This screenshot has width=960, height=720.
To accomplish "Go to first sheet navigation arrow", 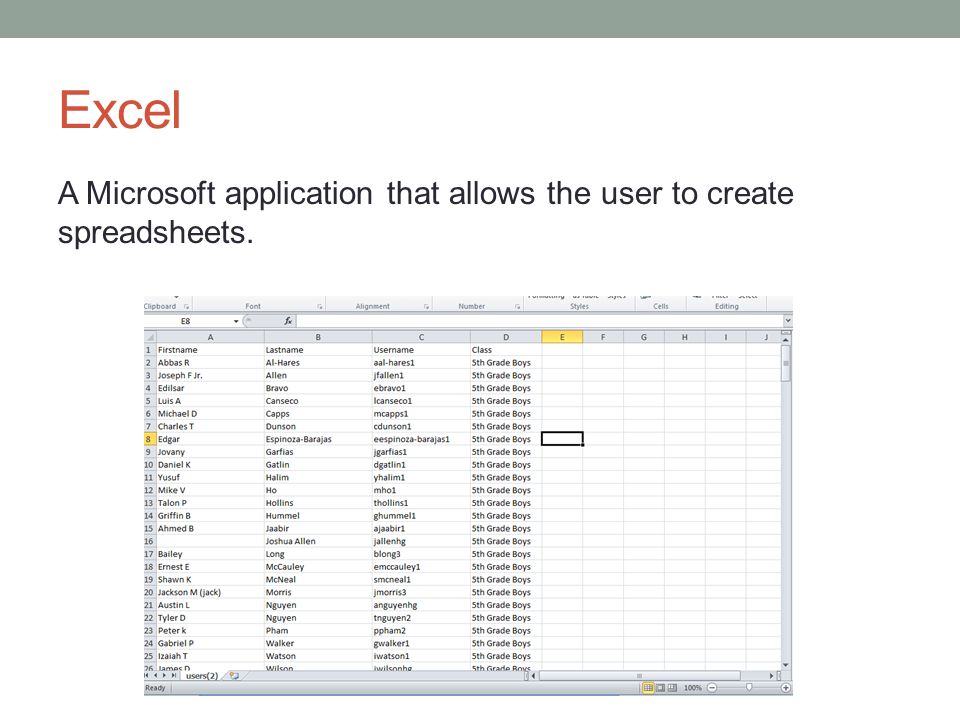I will pos(147,675).
